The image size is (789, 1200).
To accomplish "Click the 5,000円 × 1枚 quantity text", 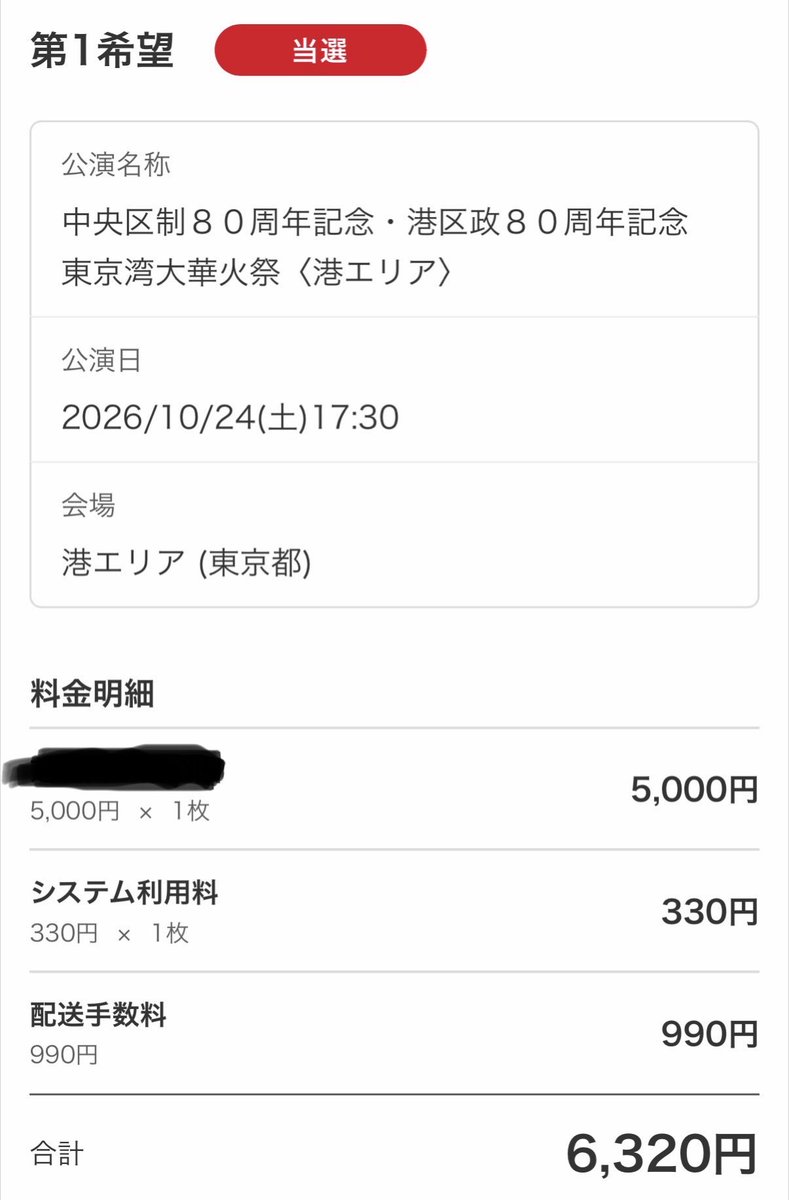I will click(x=120, y=811).
